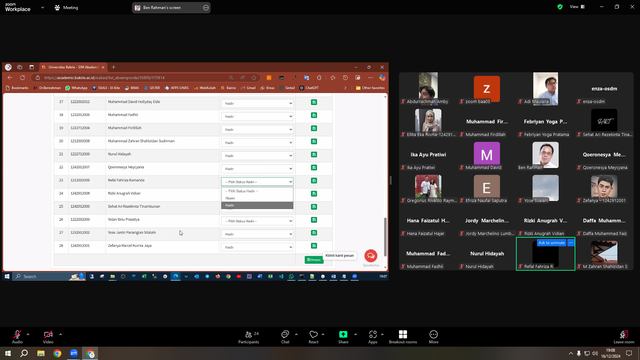640x360 pixels.
Task: Click the green Share screen button
Action: click(343, 337)
